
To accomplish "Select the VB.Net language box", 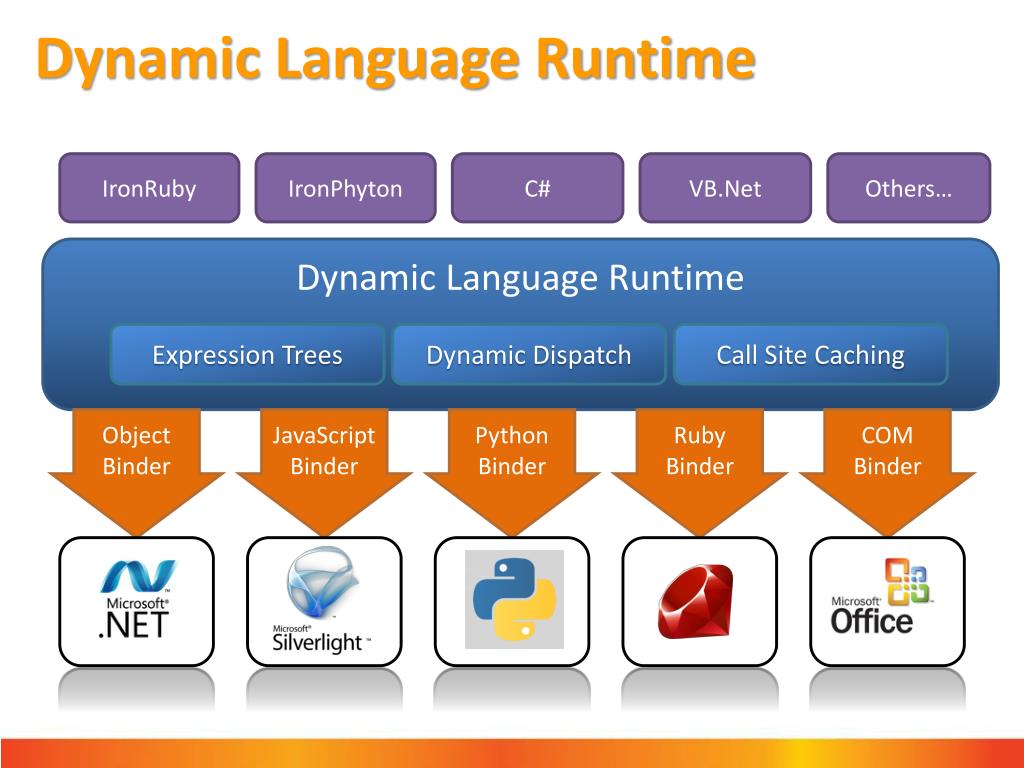I will 726,188.
